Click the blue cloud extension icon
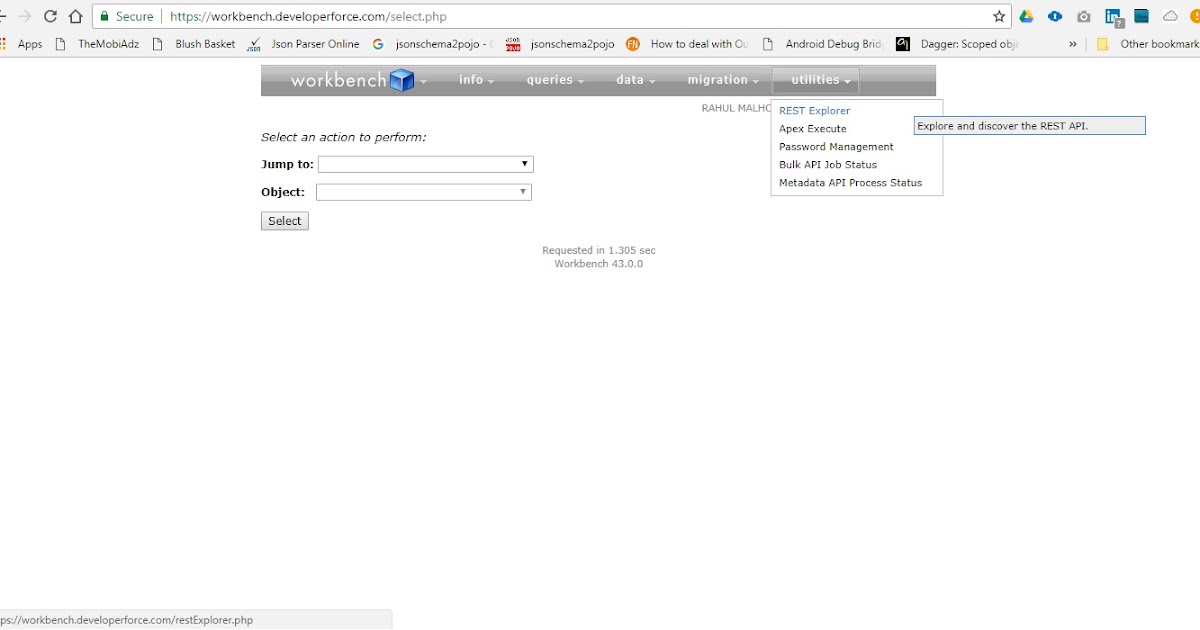The image size is (1200, 630). [x=1055, y=16]
